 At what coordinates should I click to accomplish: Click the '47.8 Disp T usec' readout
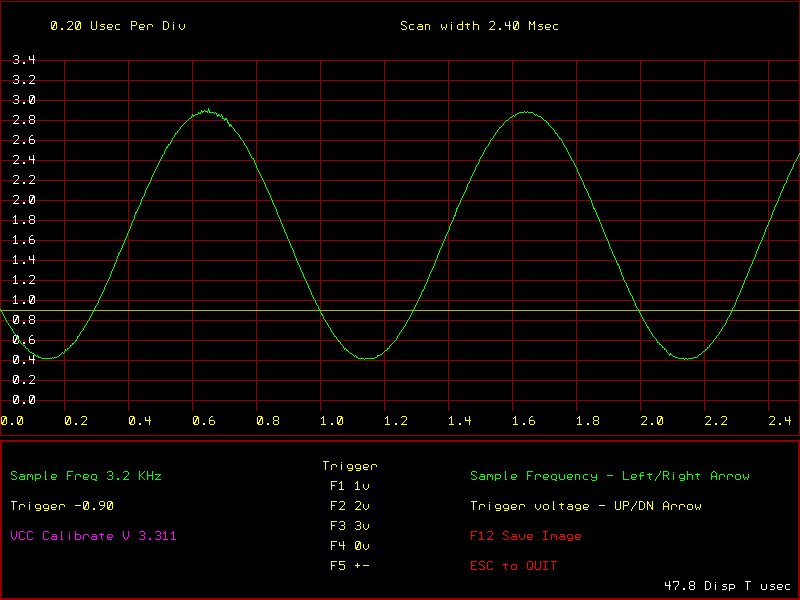[727, 586]
